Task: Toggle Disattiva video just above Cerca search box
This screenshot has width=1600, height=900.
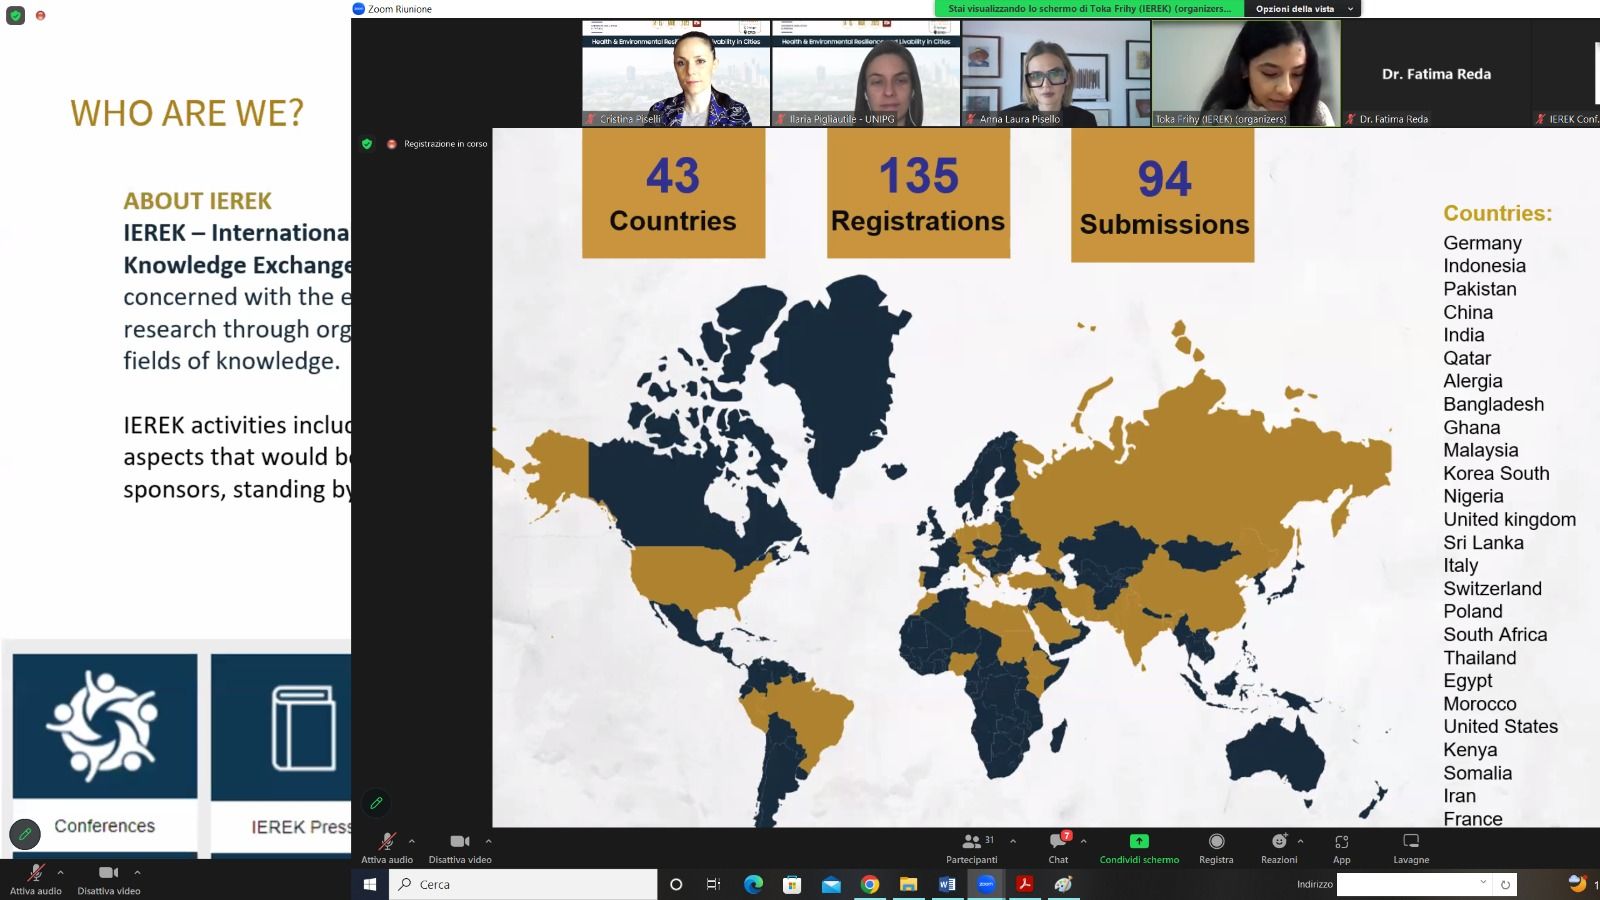Action: (460, 846)
